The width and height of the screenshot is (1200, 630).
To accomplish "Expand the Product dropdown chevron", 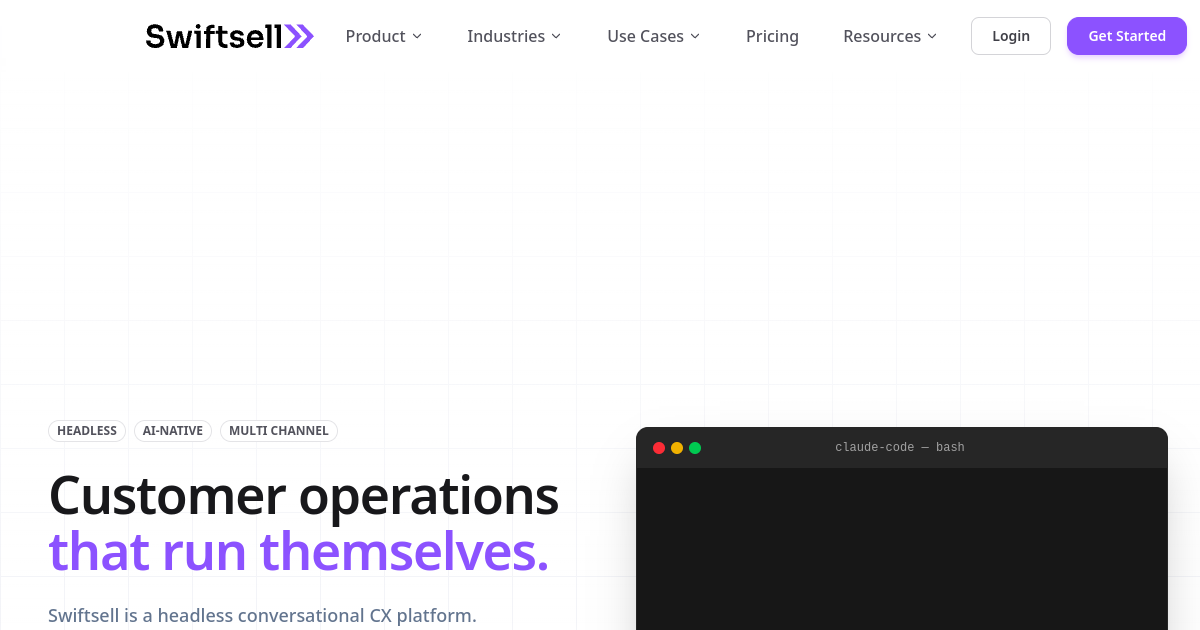I will (x=417, y=36).
